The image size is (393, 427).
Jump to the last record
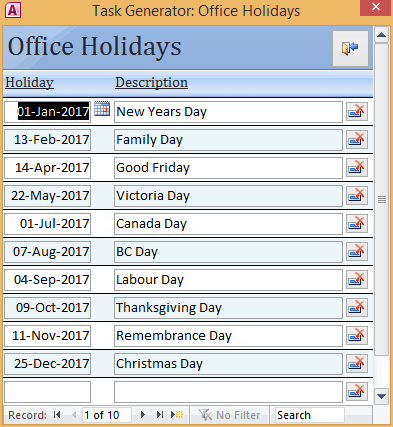160,415
